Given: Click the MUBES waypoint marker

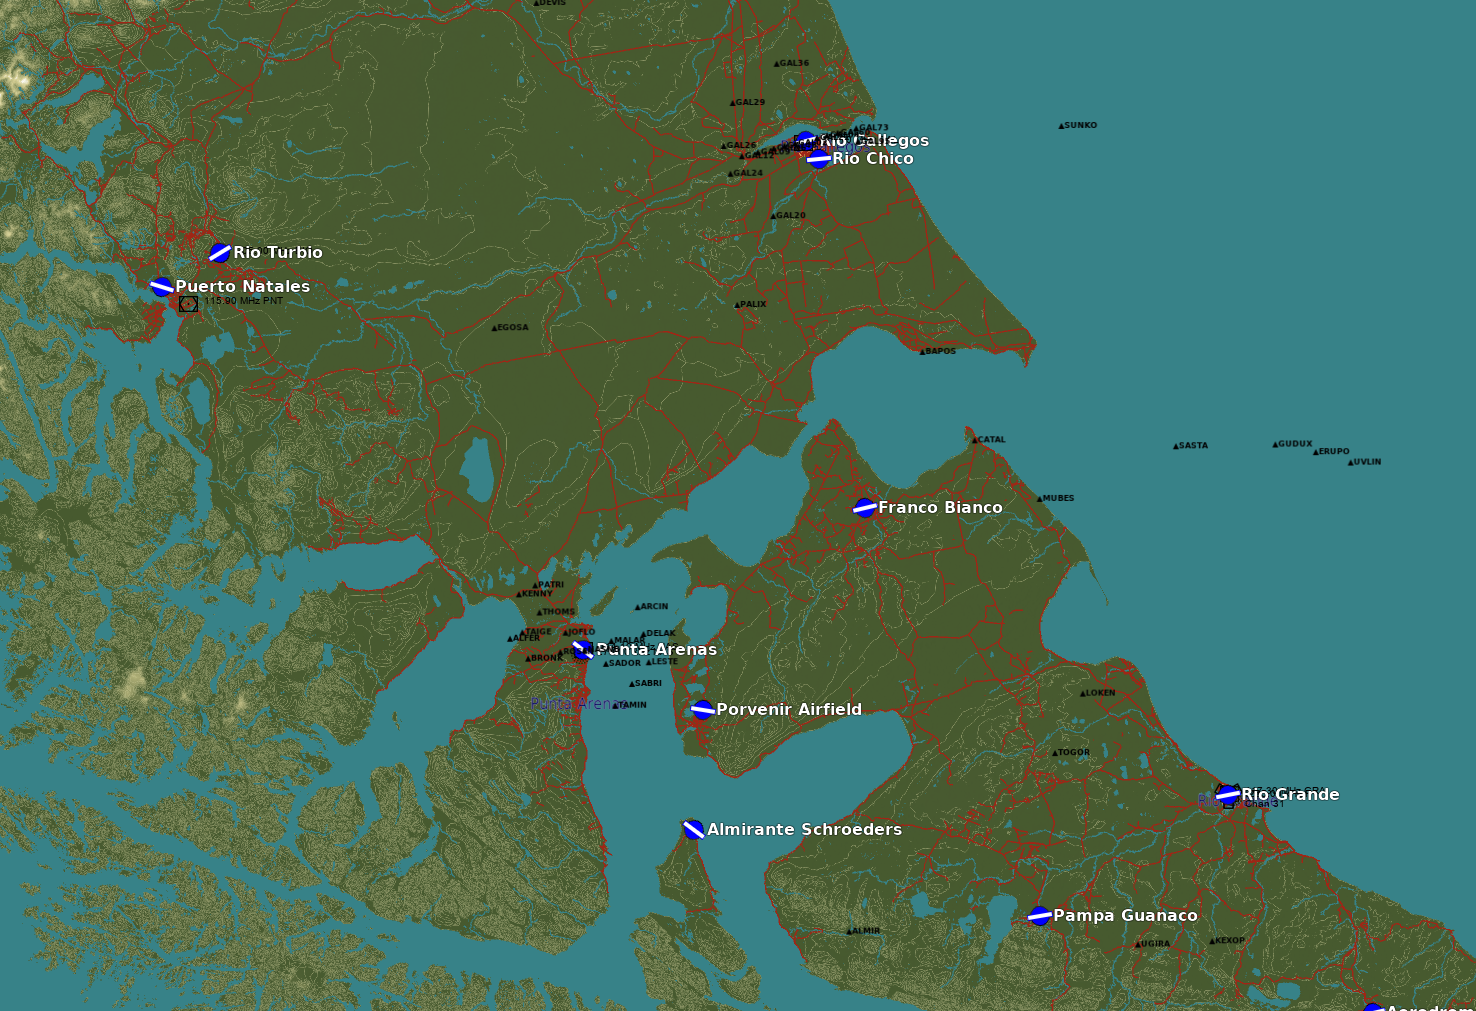Looking at the screenshot, I should tap(1040, 499).
